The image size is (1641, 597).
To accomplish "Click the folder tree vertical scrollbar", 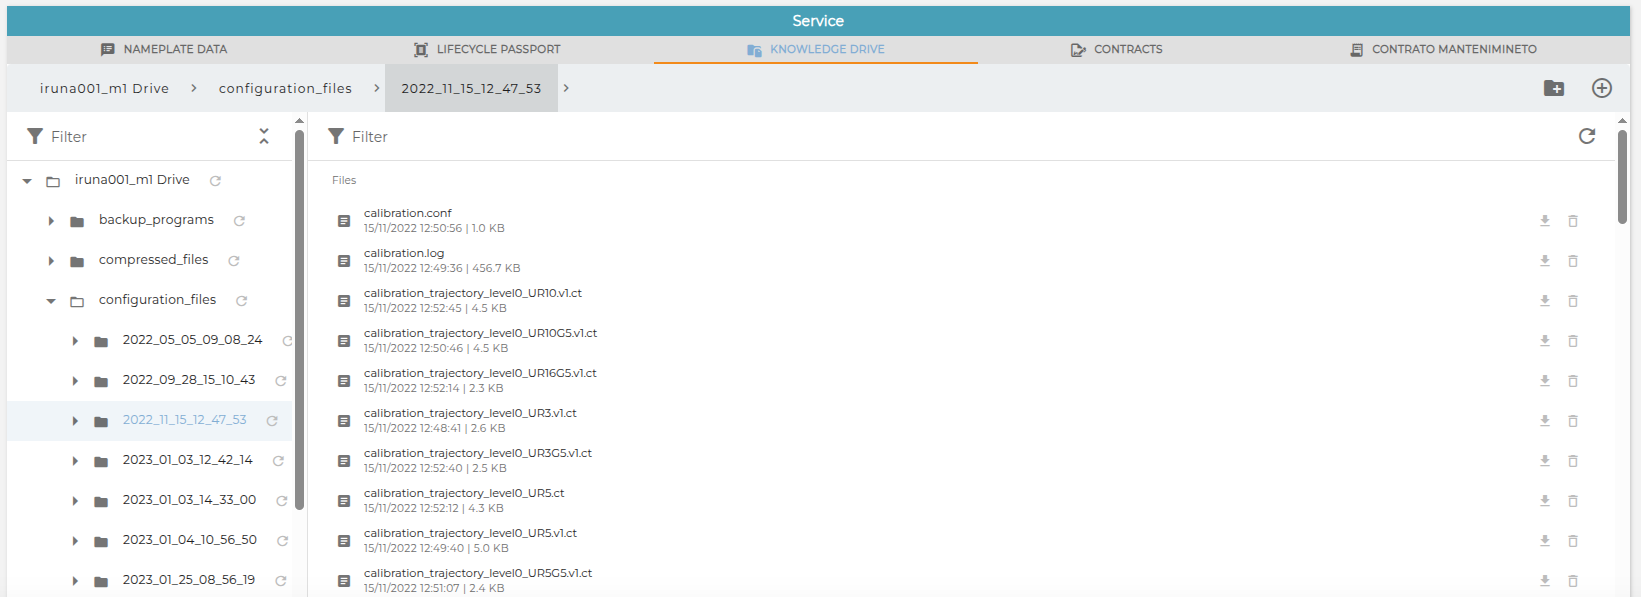I will click(300, 320).
